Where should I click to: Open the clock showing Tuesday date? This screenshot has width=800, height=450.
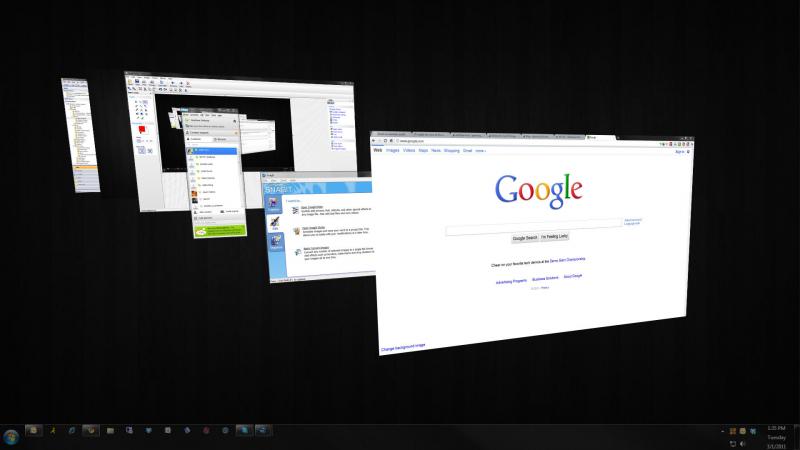click(777, 438)
